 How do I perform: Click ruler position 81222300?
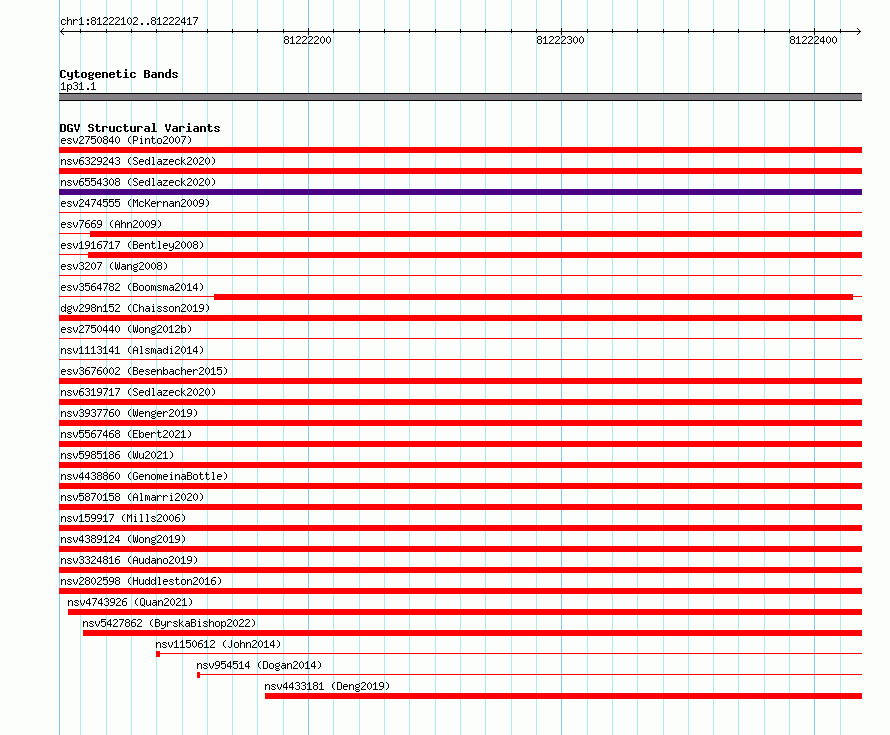560,40
